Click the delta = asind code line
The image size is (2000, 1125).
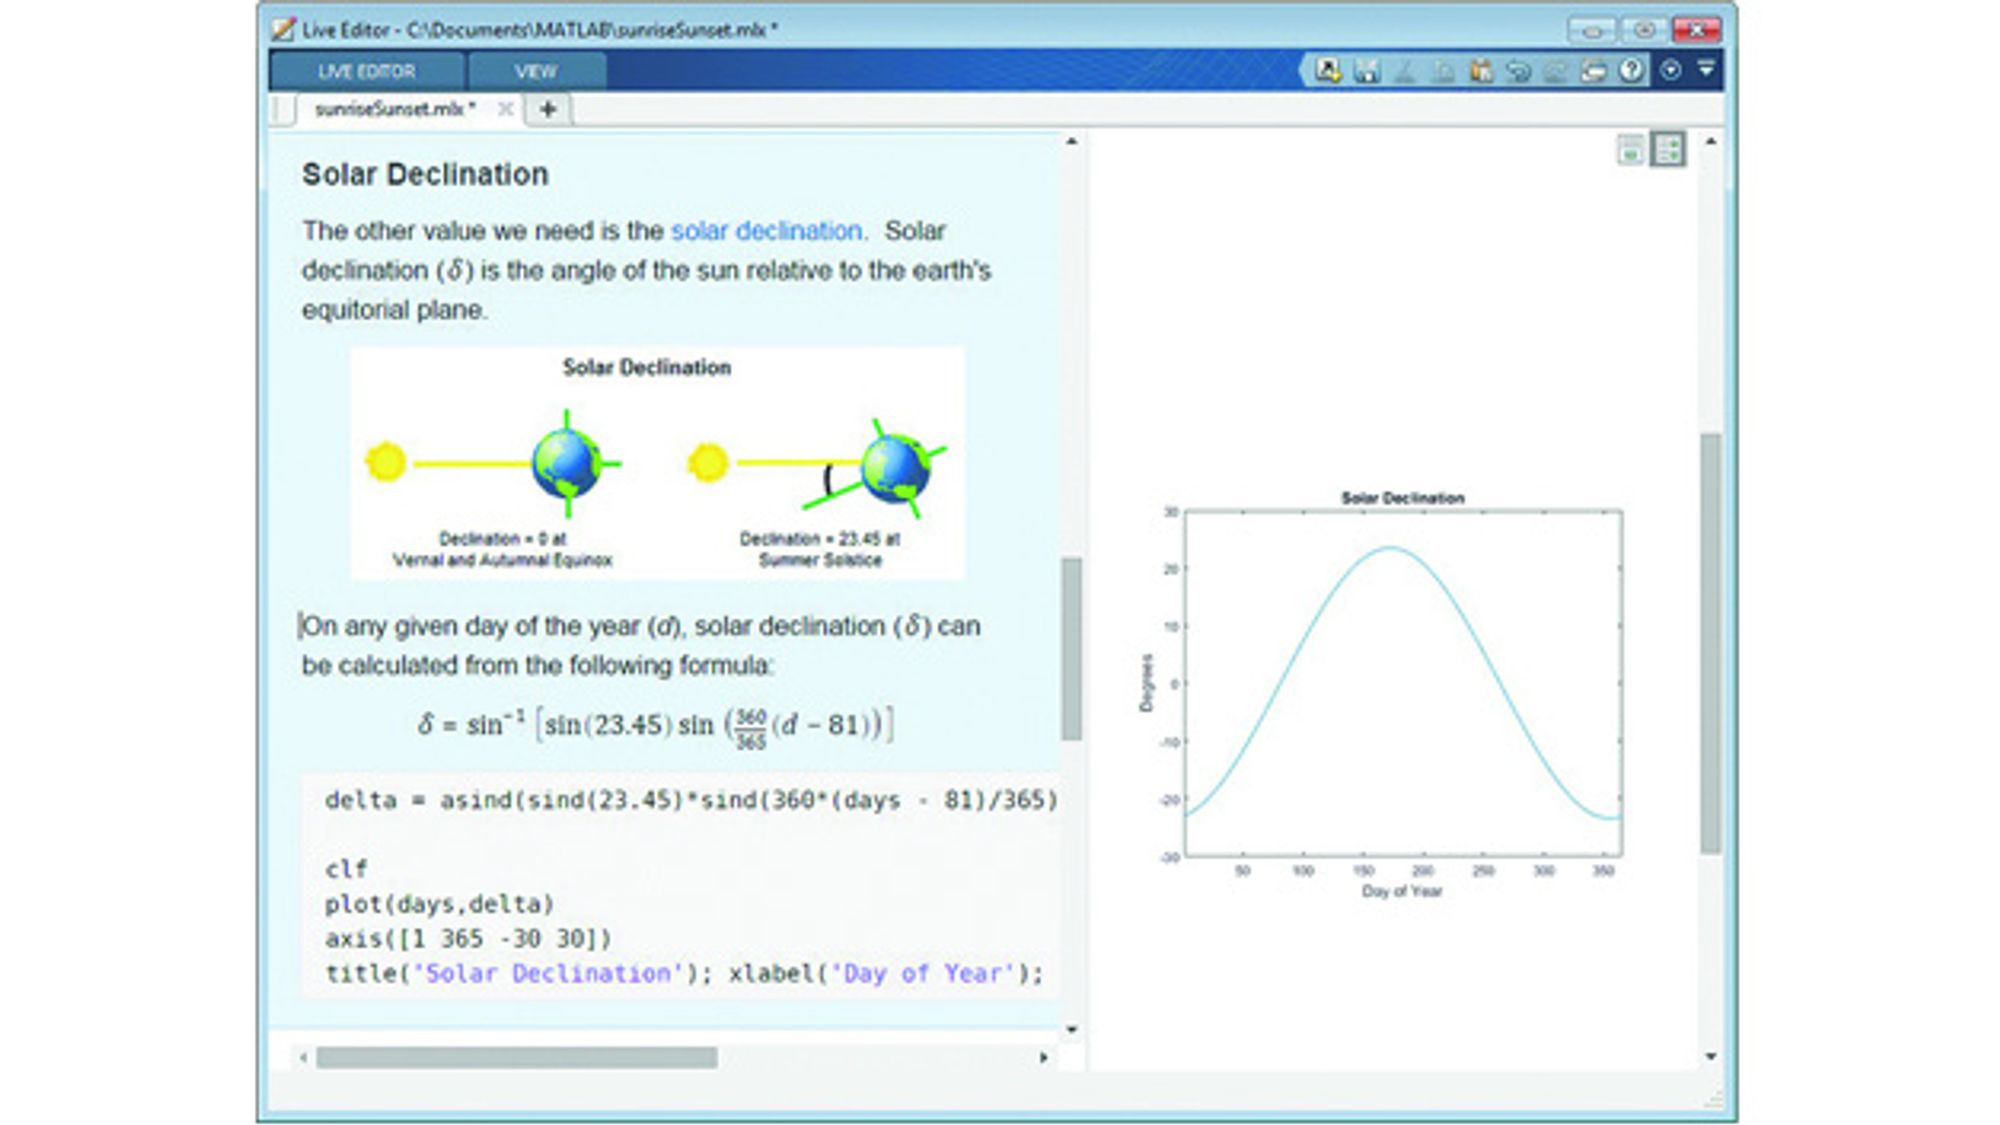pos(691,800)
